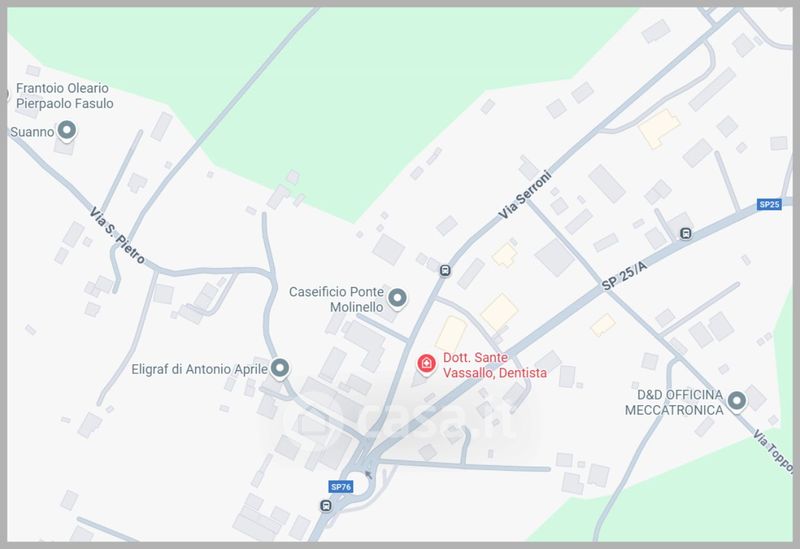
Task: Click the bus stop icon below SP76
Action: click(x=326, y=506)
